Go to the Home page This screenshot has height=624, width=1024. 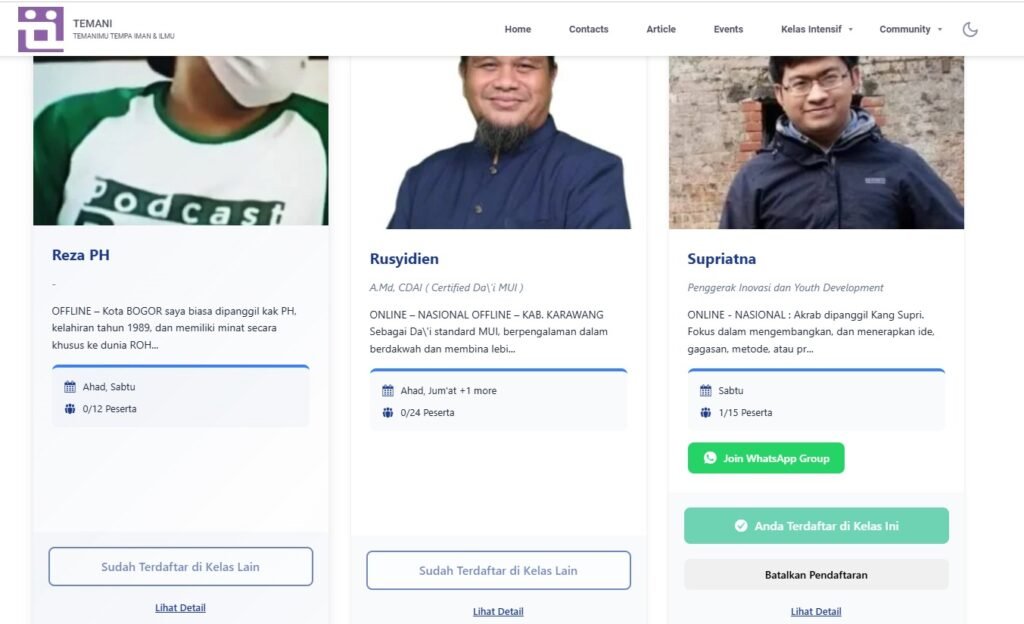tap(518, 30)
